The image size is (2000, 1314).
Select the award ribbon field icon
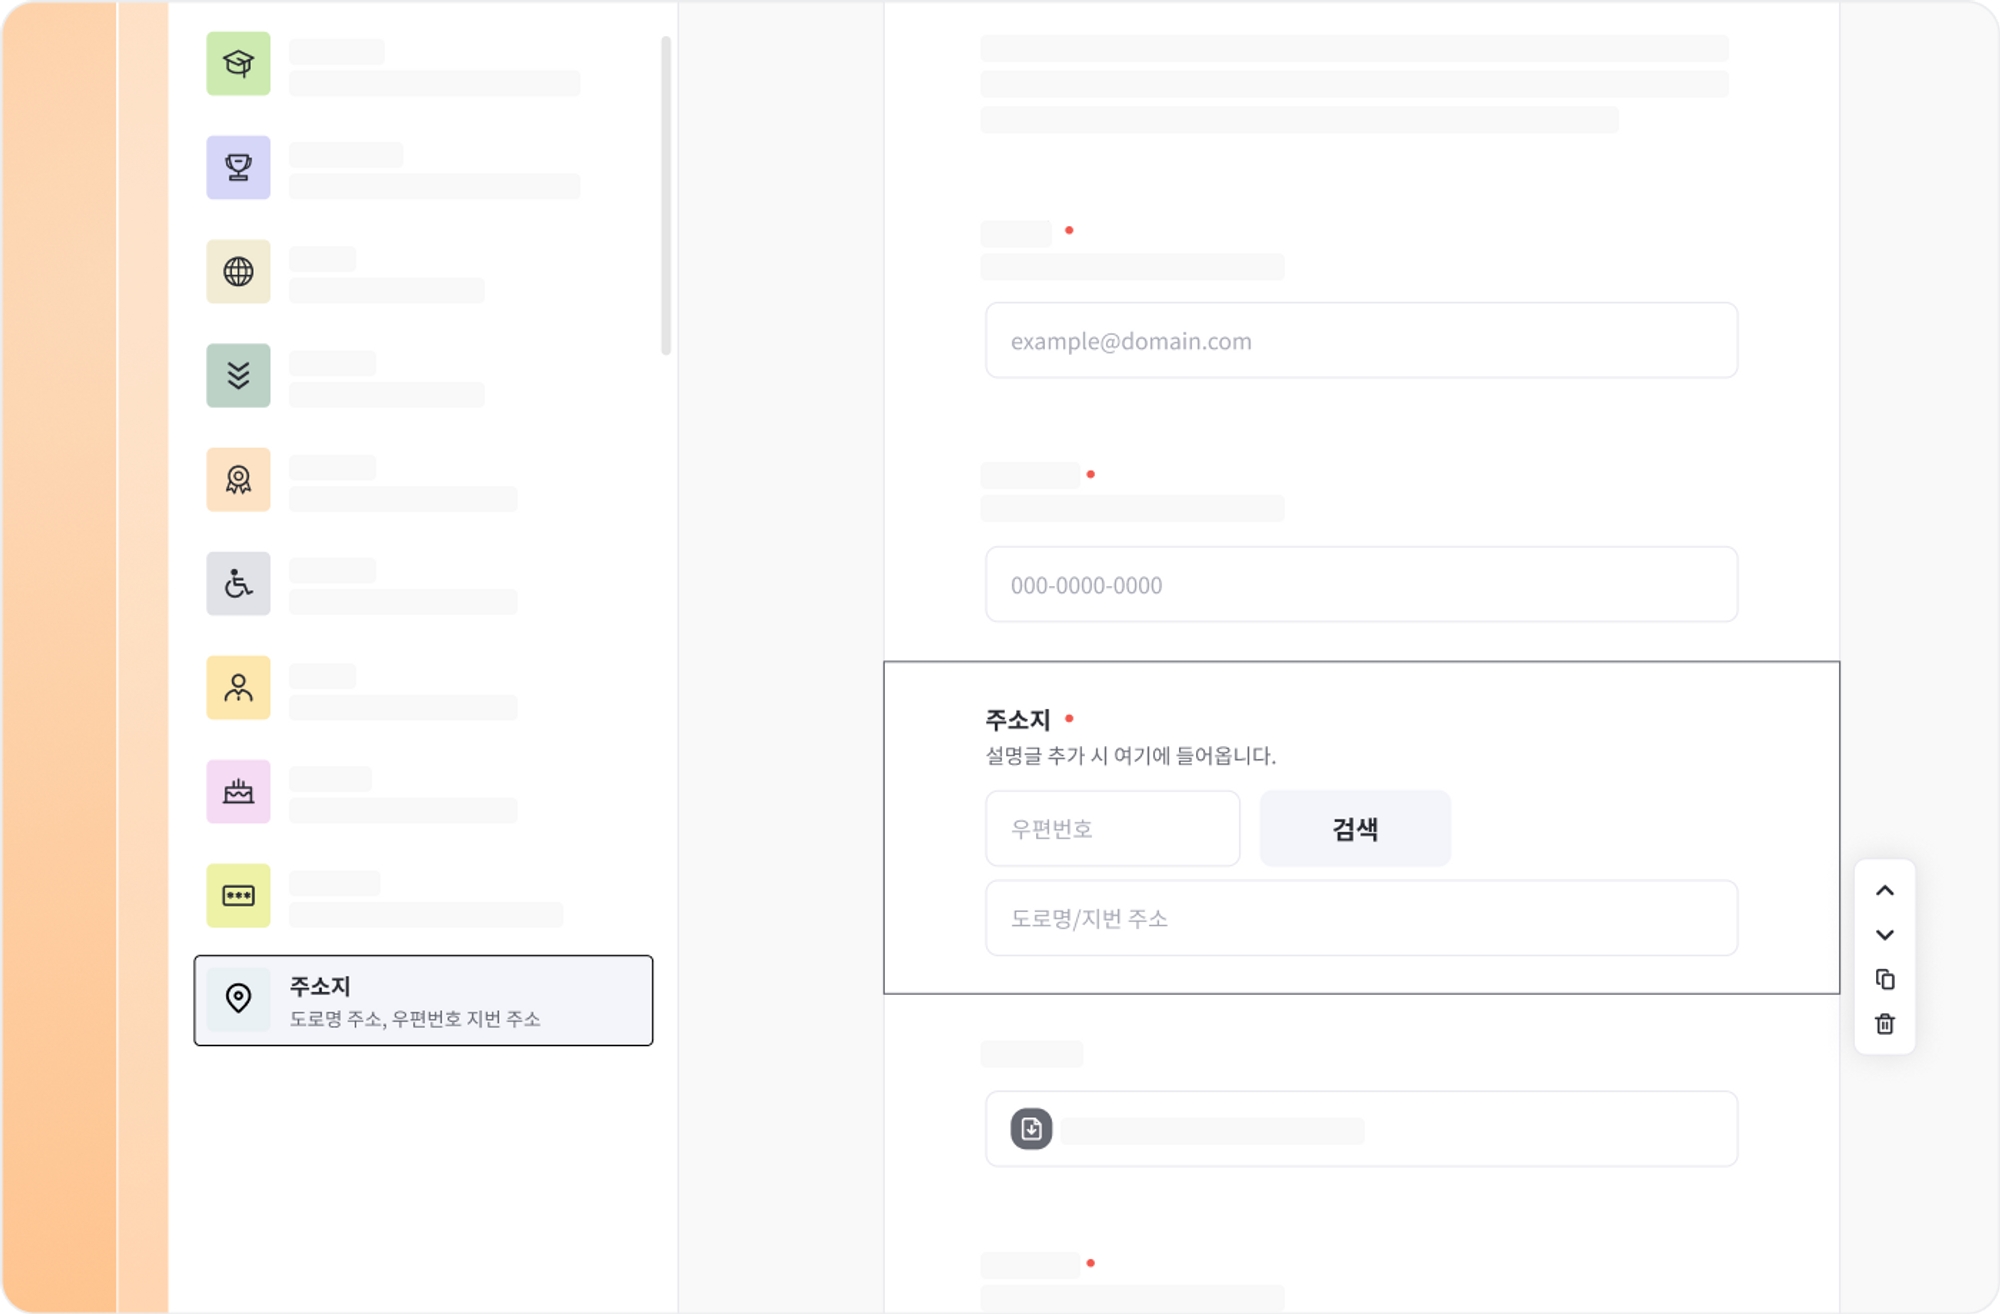click(x=238, y=480)
